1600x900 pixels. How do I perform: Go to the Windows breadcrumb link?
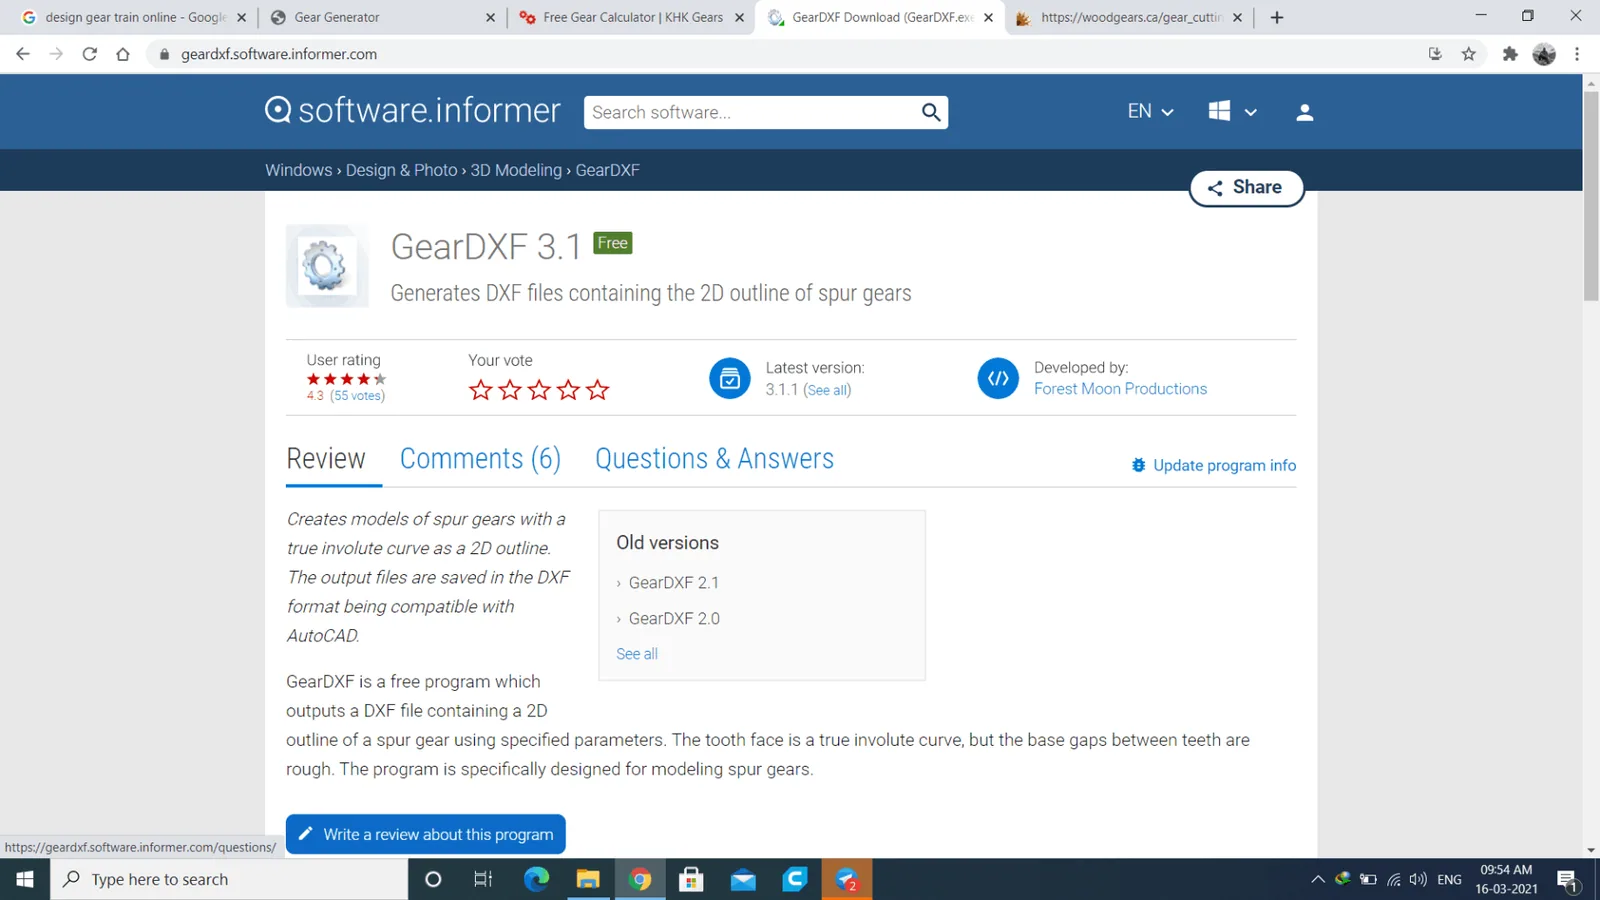[x=298, y=170]
